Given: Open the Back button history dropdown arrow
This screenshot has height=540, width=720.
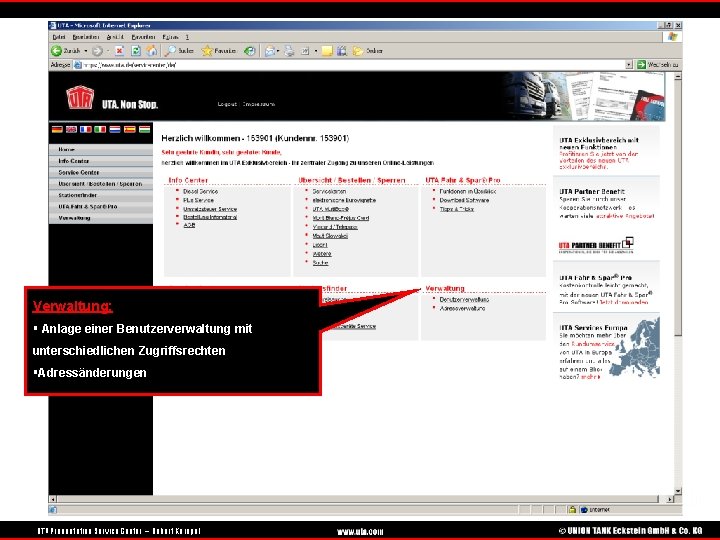Looking at the screenshot, I should point(86,51).
